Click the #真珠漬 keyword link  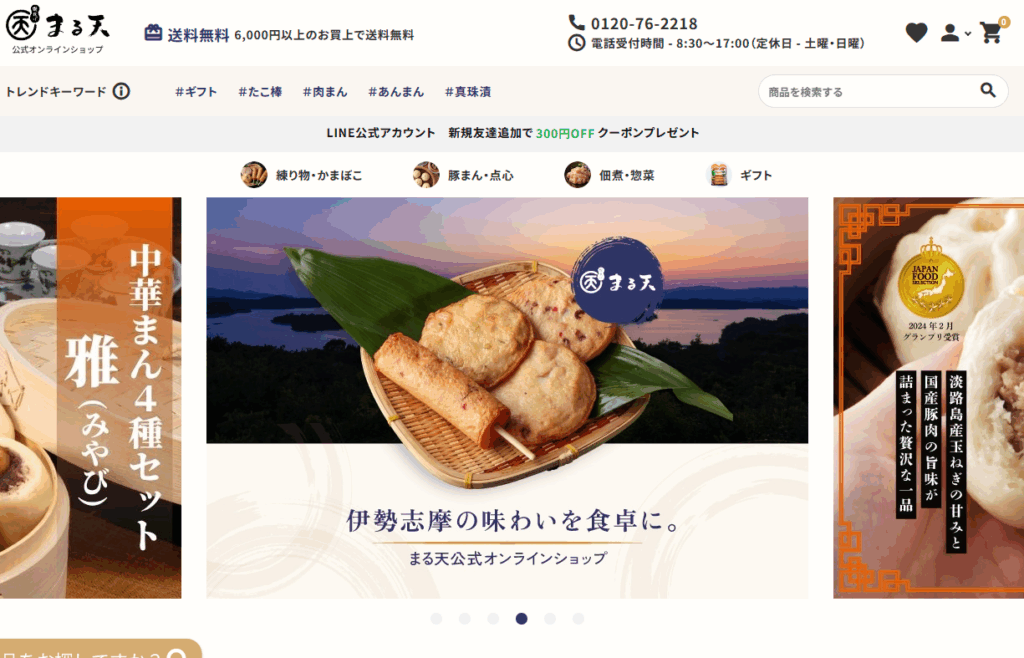tap(468, 92)
